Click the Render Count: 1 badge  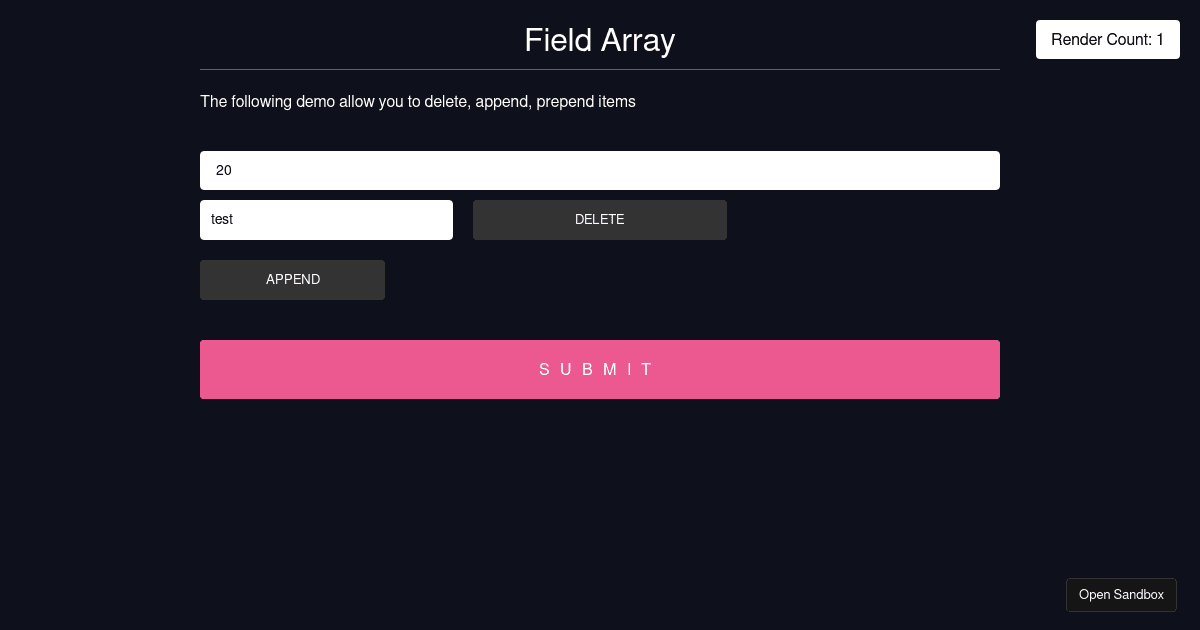point(1108,40)
